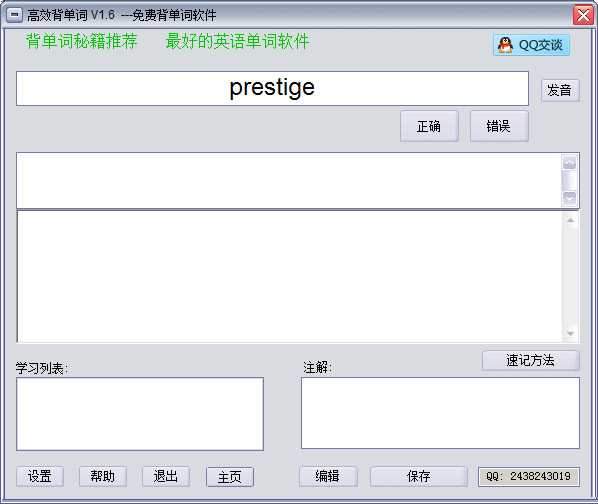Click the 编辑 edit button
This screenshot has width=598, height=504.
pos(328,476)
